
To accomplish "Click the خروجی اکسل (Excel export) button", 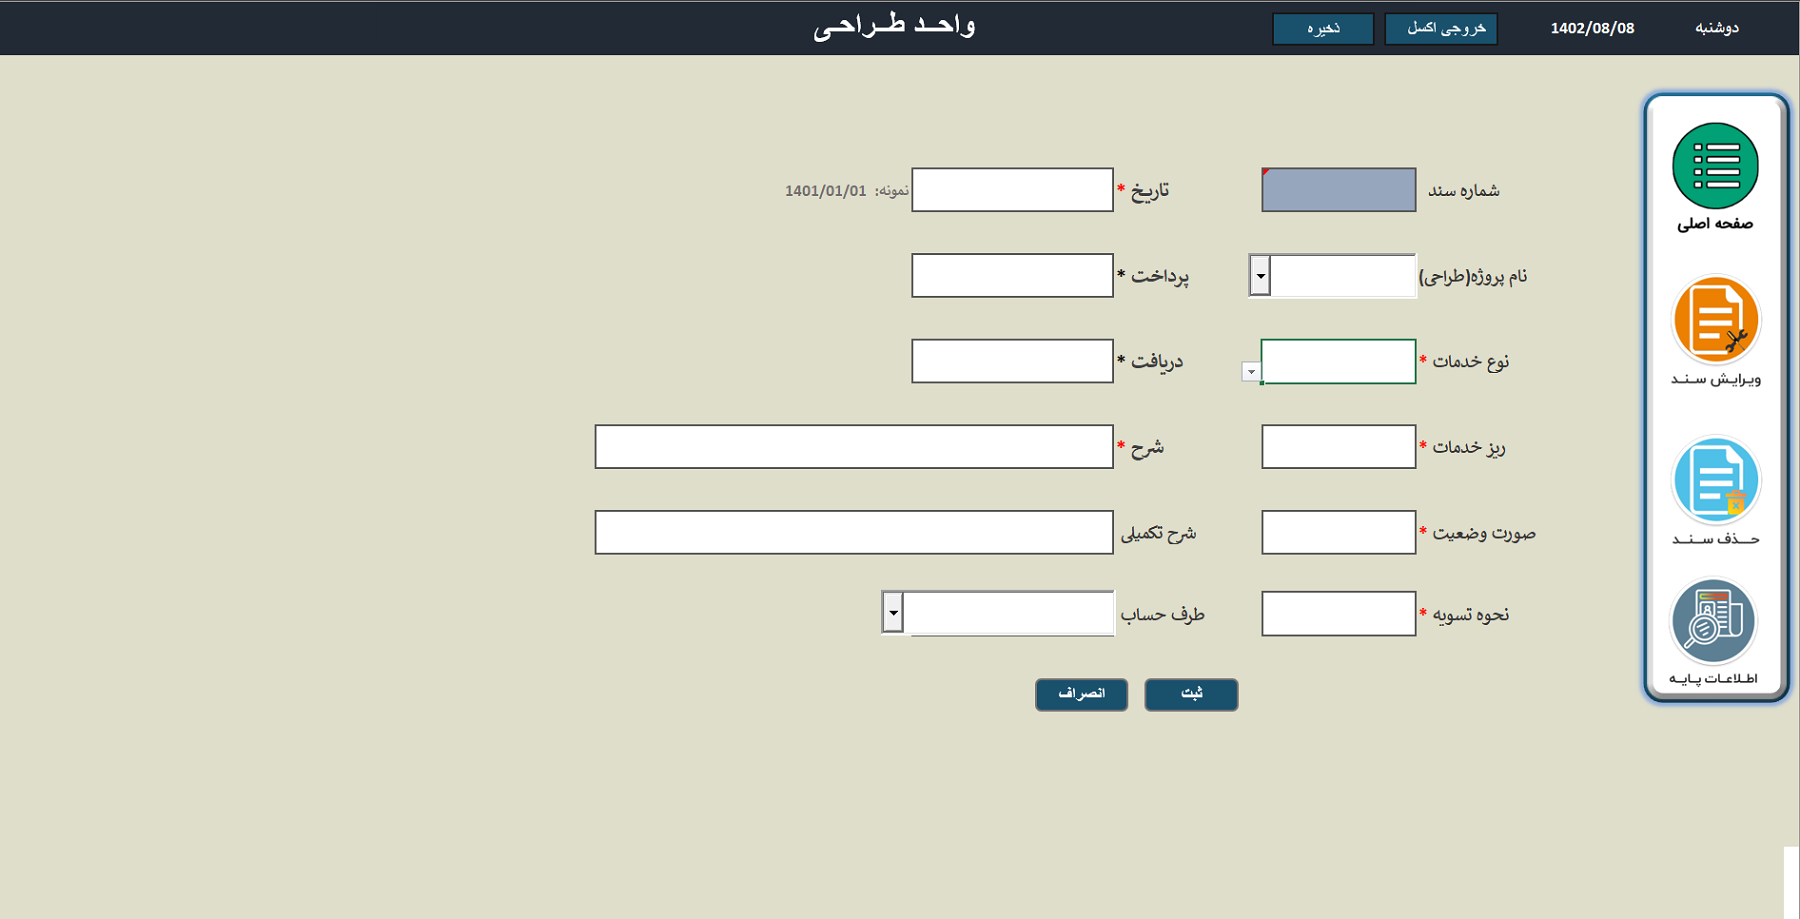I will tap(1440, 28).
